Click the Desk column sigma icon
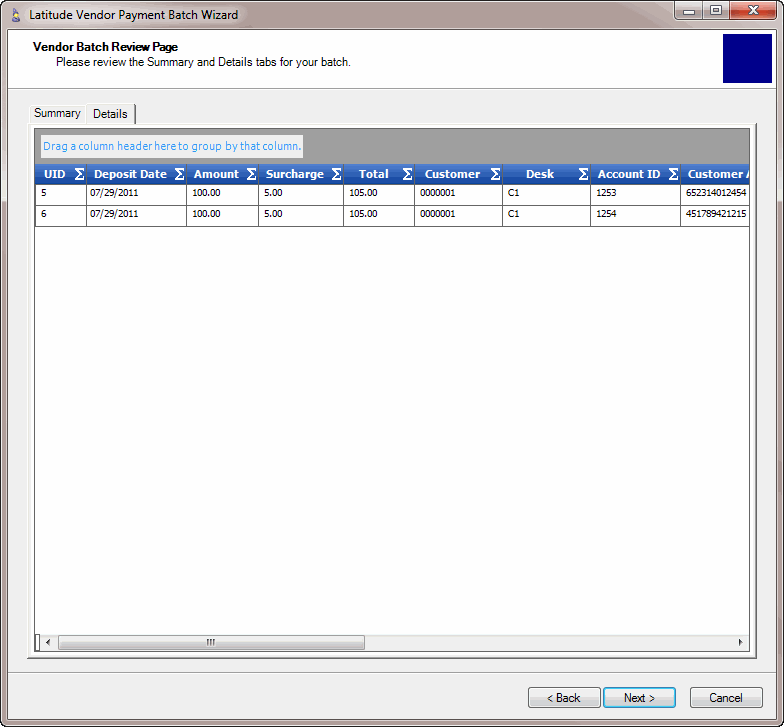 point(583,174)
